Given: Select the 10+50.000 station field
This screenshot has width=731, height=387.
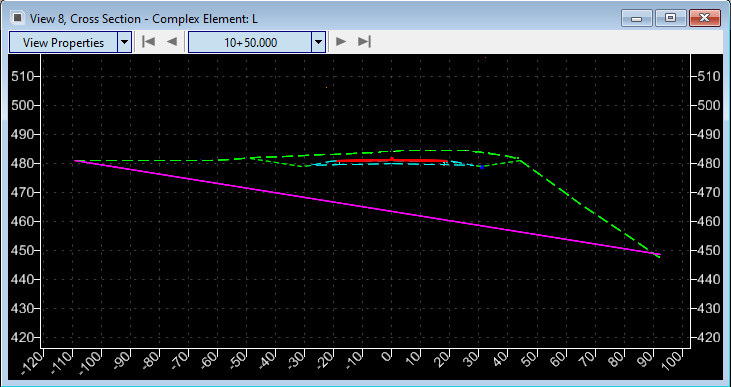Looking at the screenshot, I should coord(250,42).
